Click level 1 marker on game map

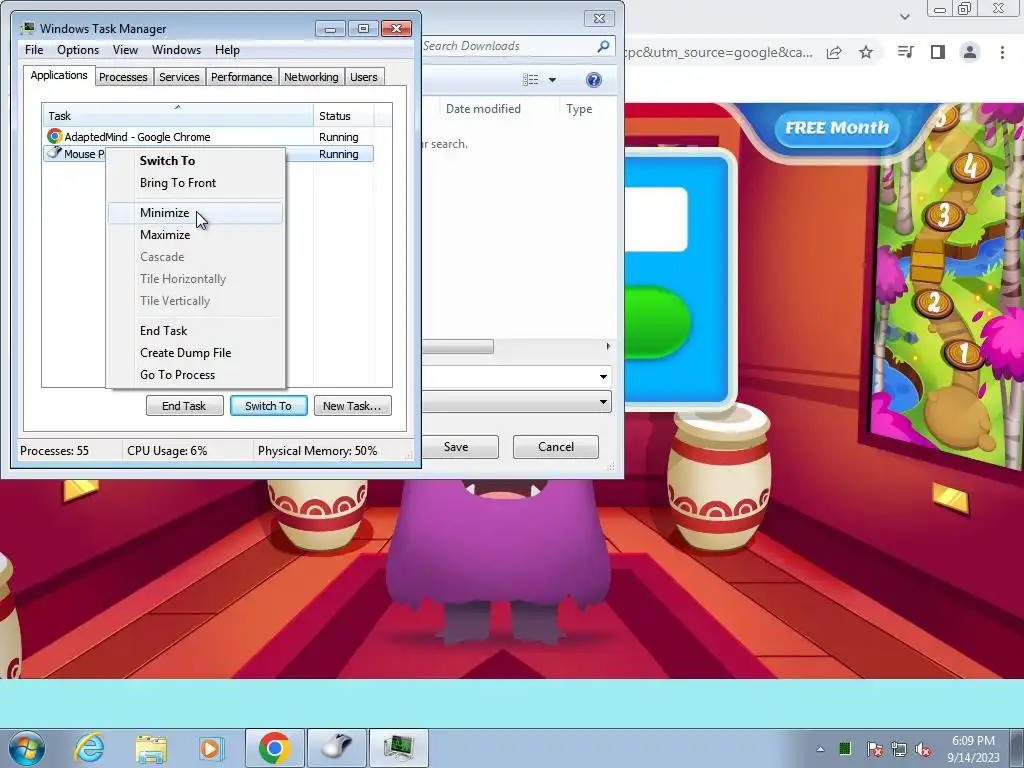964,353
